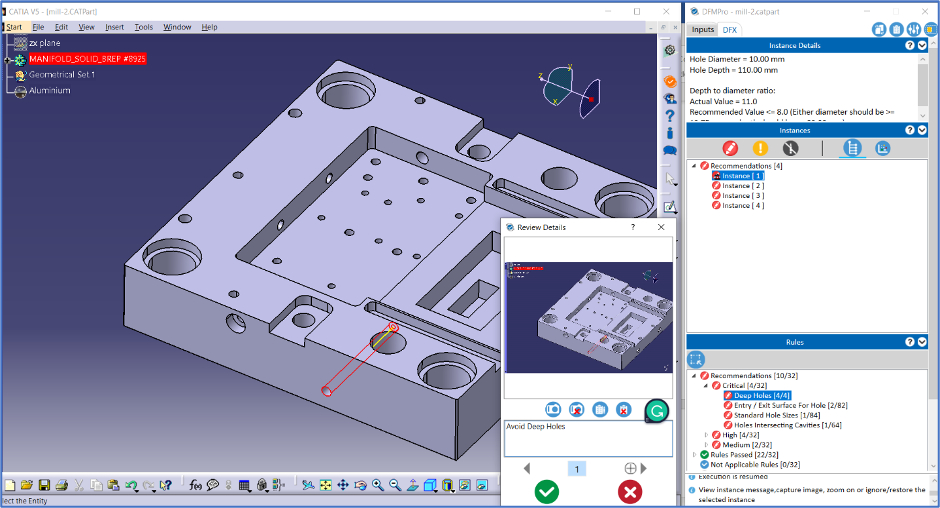Viewport: 940px width, 508px height.
Task: Open the Isometric View cube icon
Action: 430,485
